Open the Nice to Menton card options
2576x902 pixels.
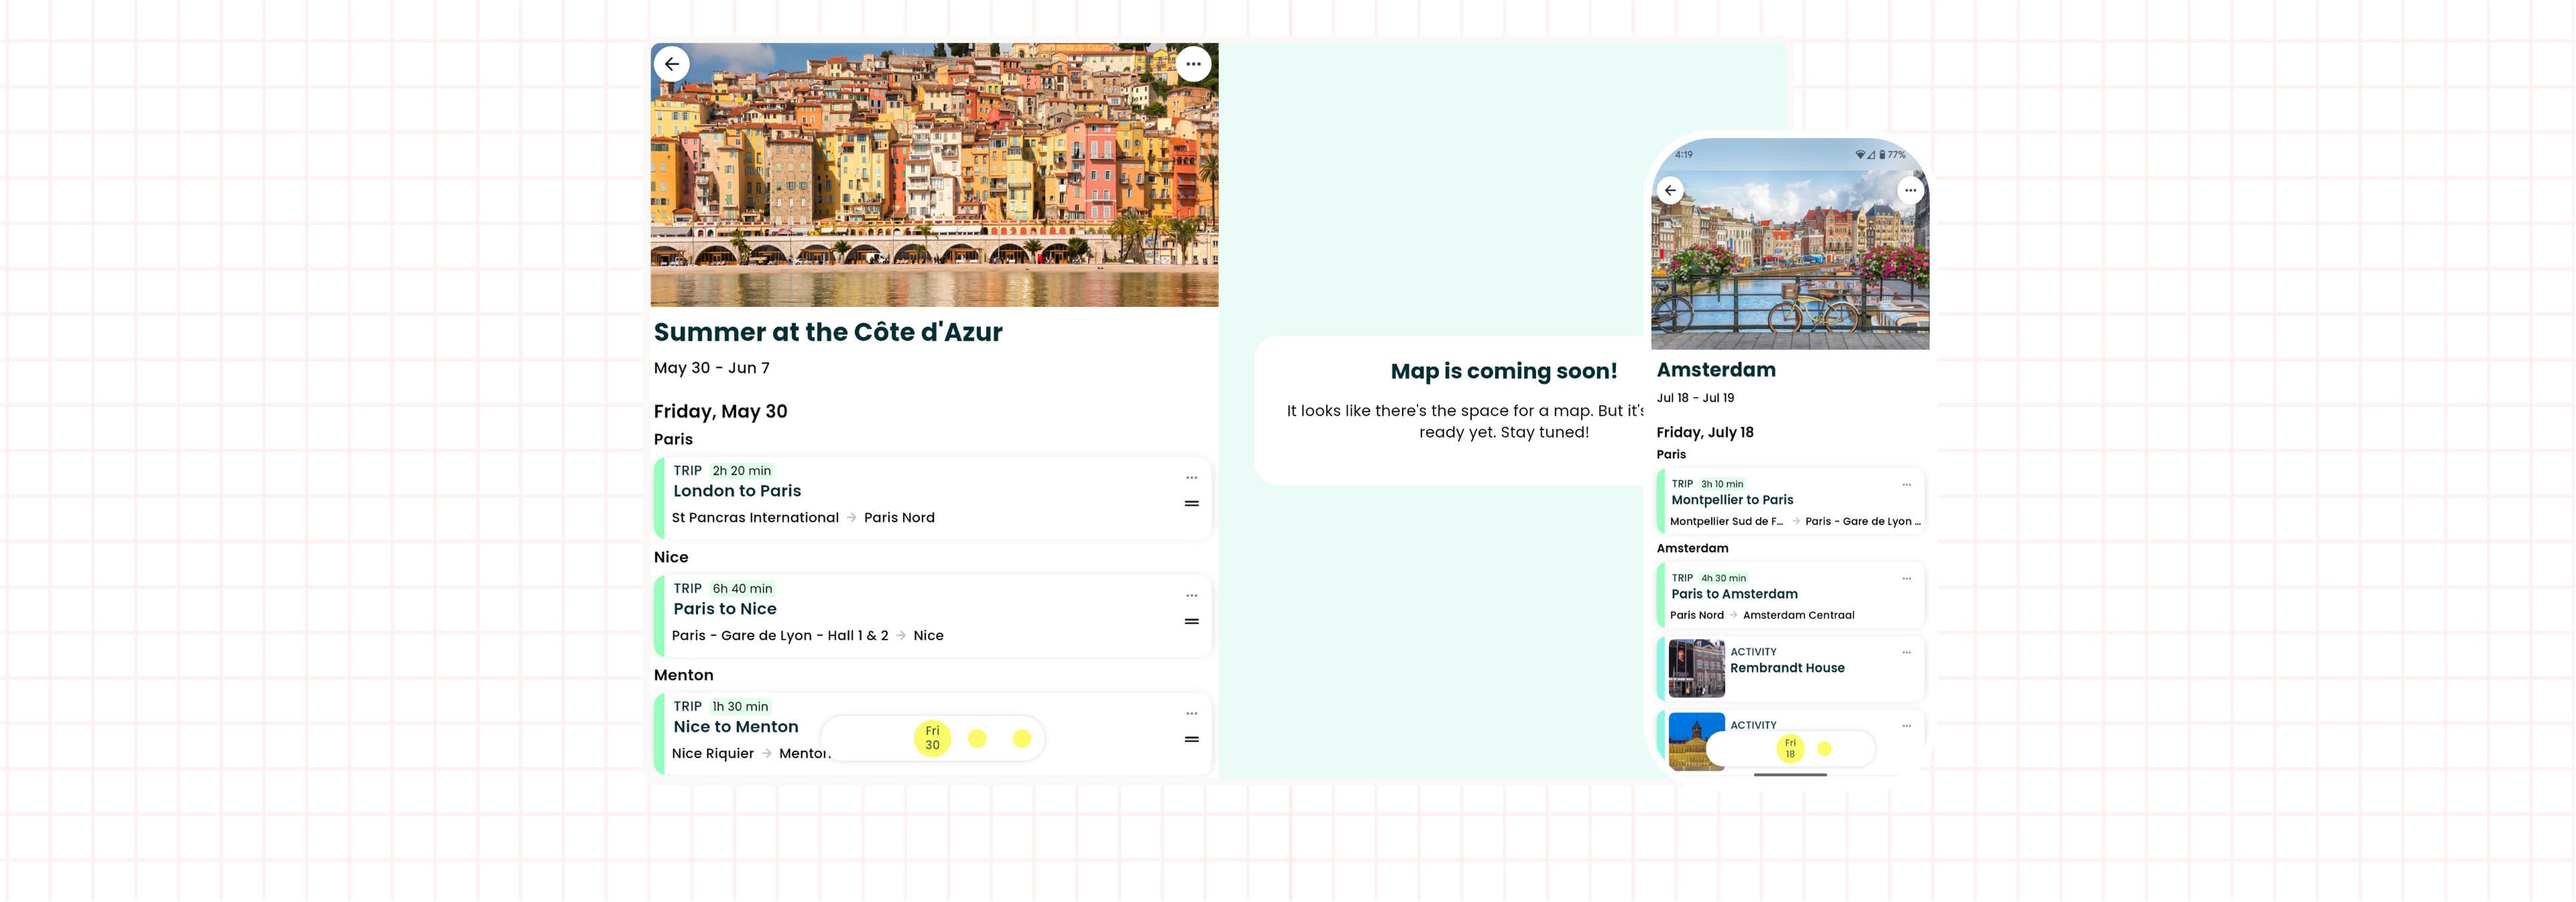coord(1191,714)
